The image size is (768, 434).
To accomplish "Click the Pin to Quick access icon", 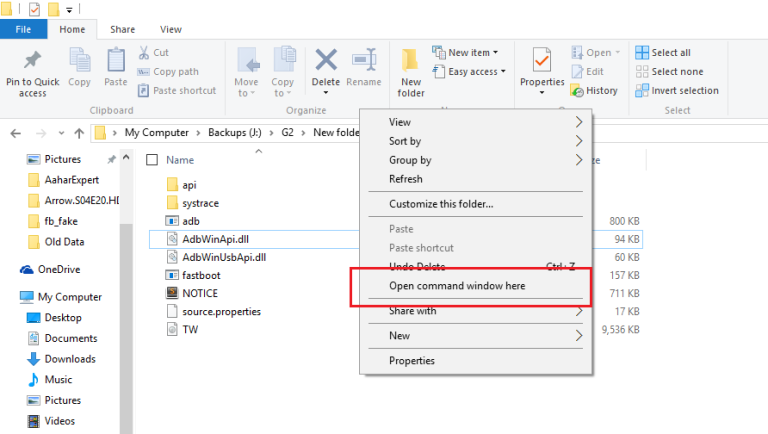I will (x=32, y=60).
